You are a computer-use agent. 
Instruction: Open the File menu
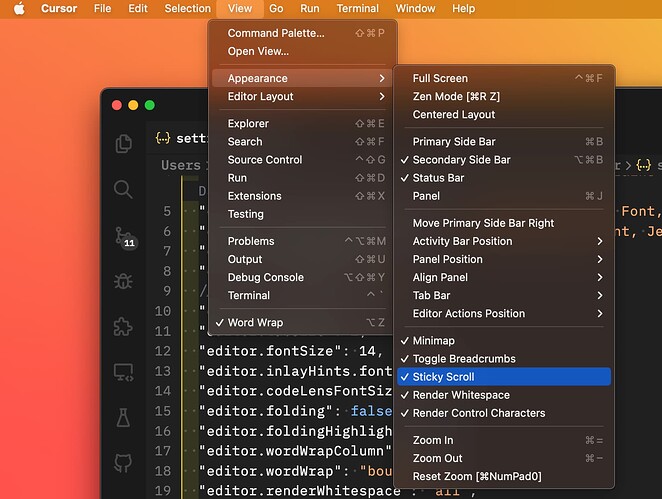pos(103,8)
